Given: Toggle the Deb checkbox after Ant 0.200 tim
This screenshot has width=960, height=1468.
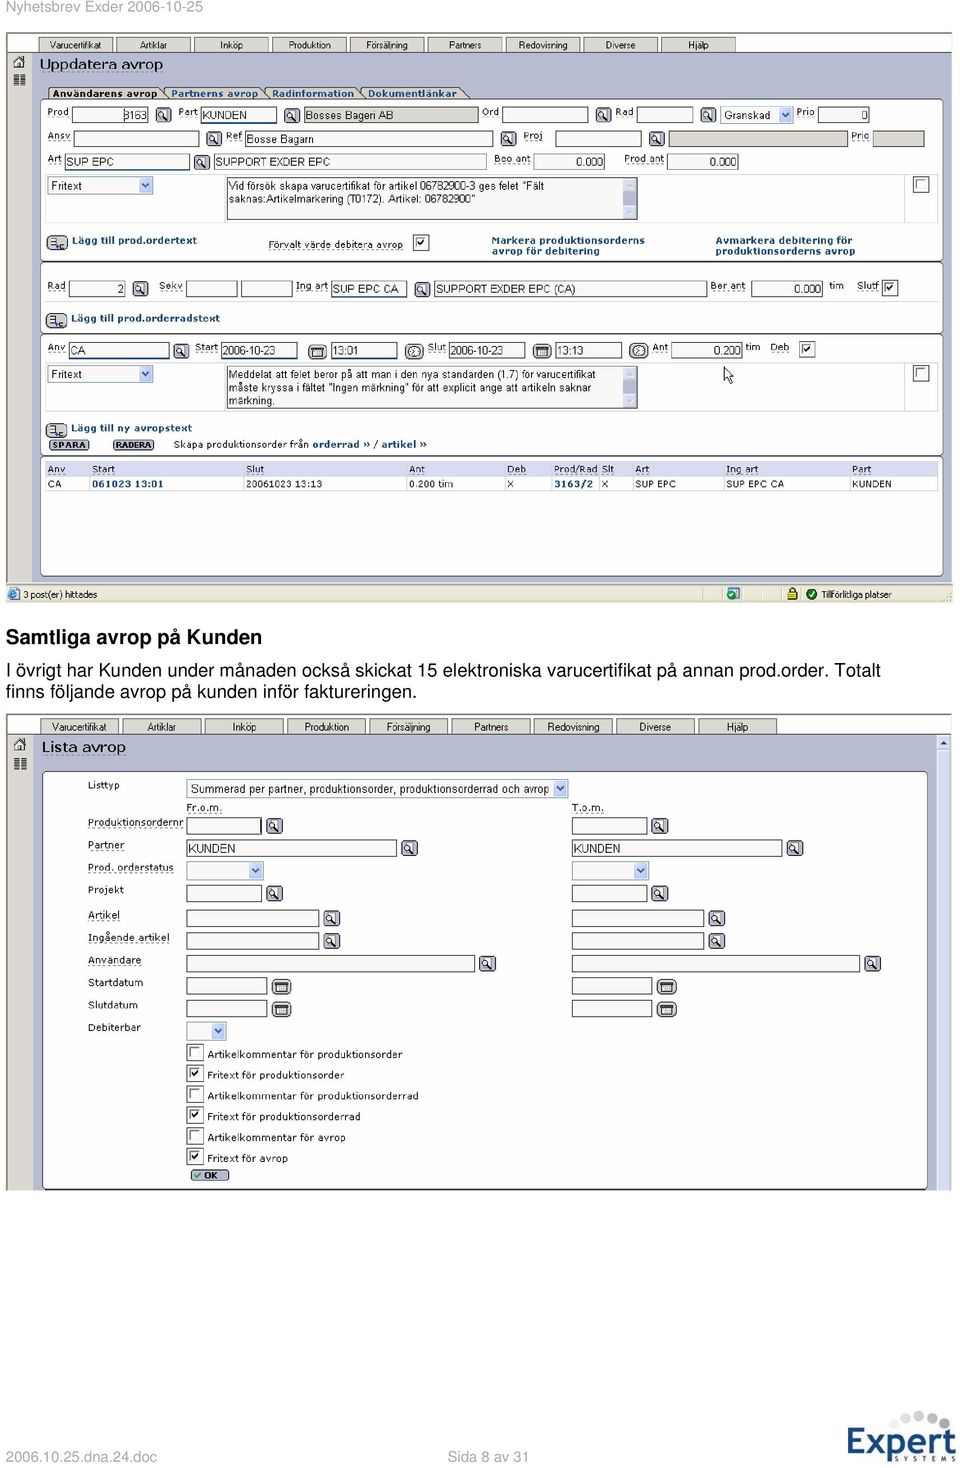Looking at the screenshot, I should point(807,349).
